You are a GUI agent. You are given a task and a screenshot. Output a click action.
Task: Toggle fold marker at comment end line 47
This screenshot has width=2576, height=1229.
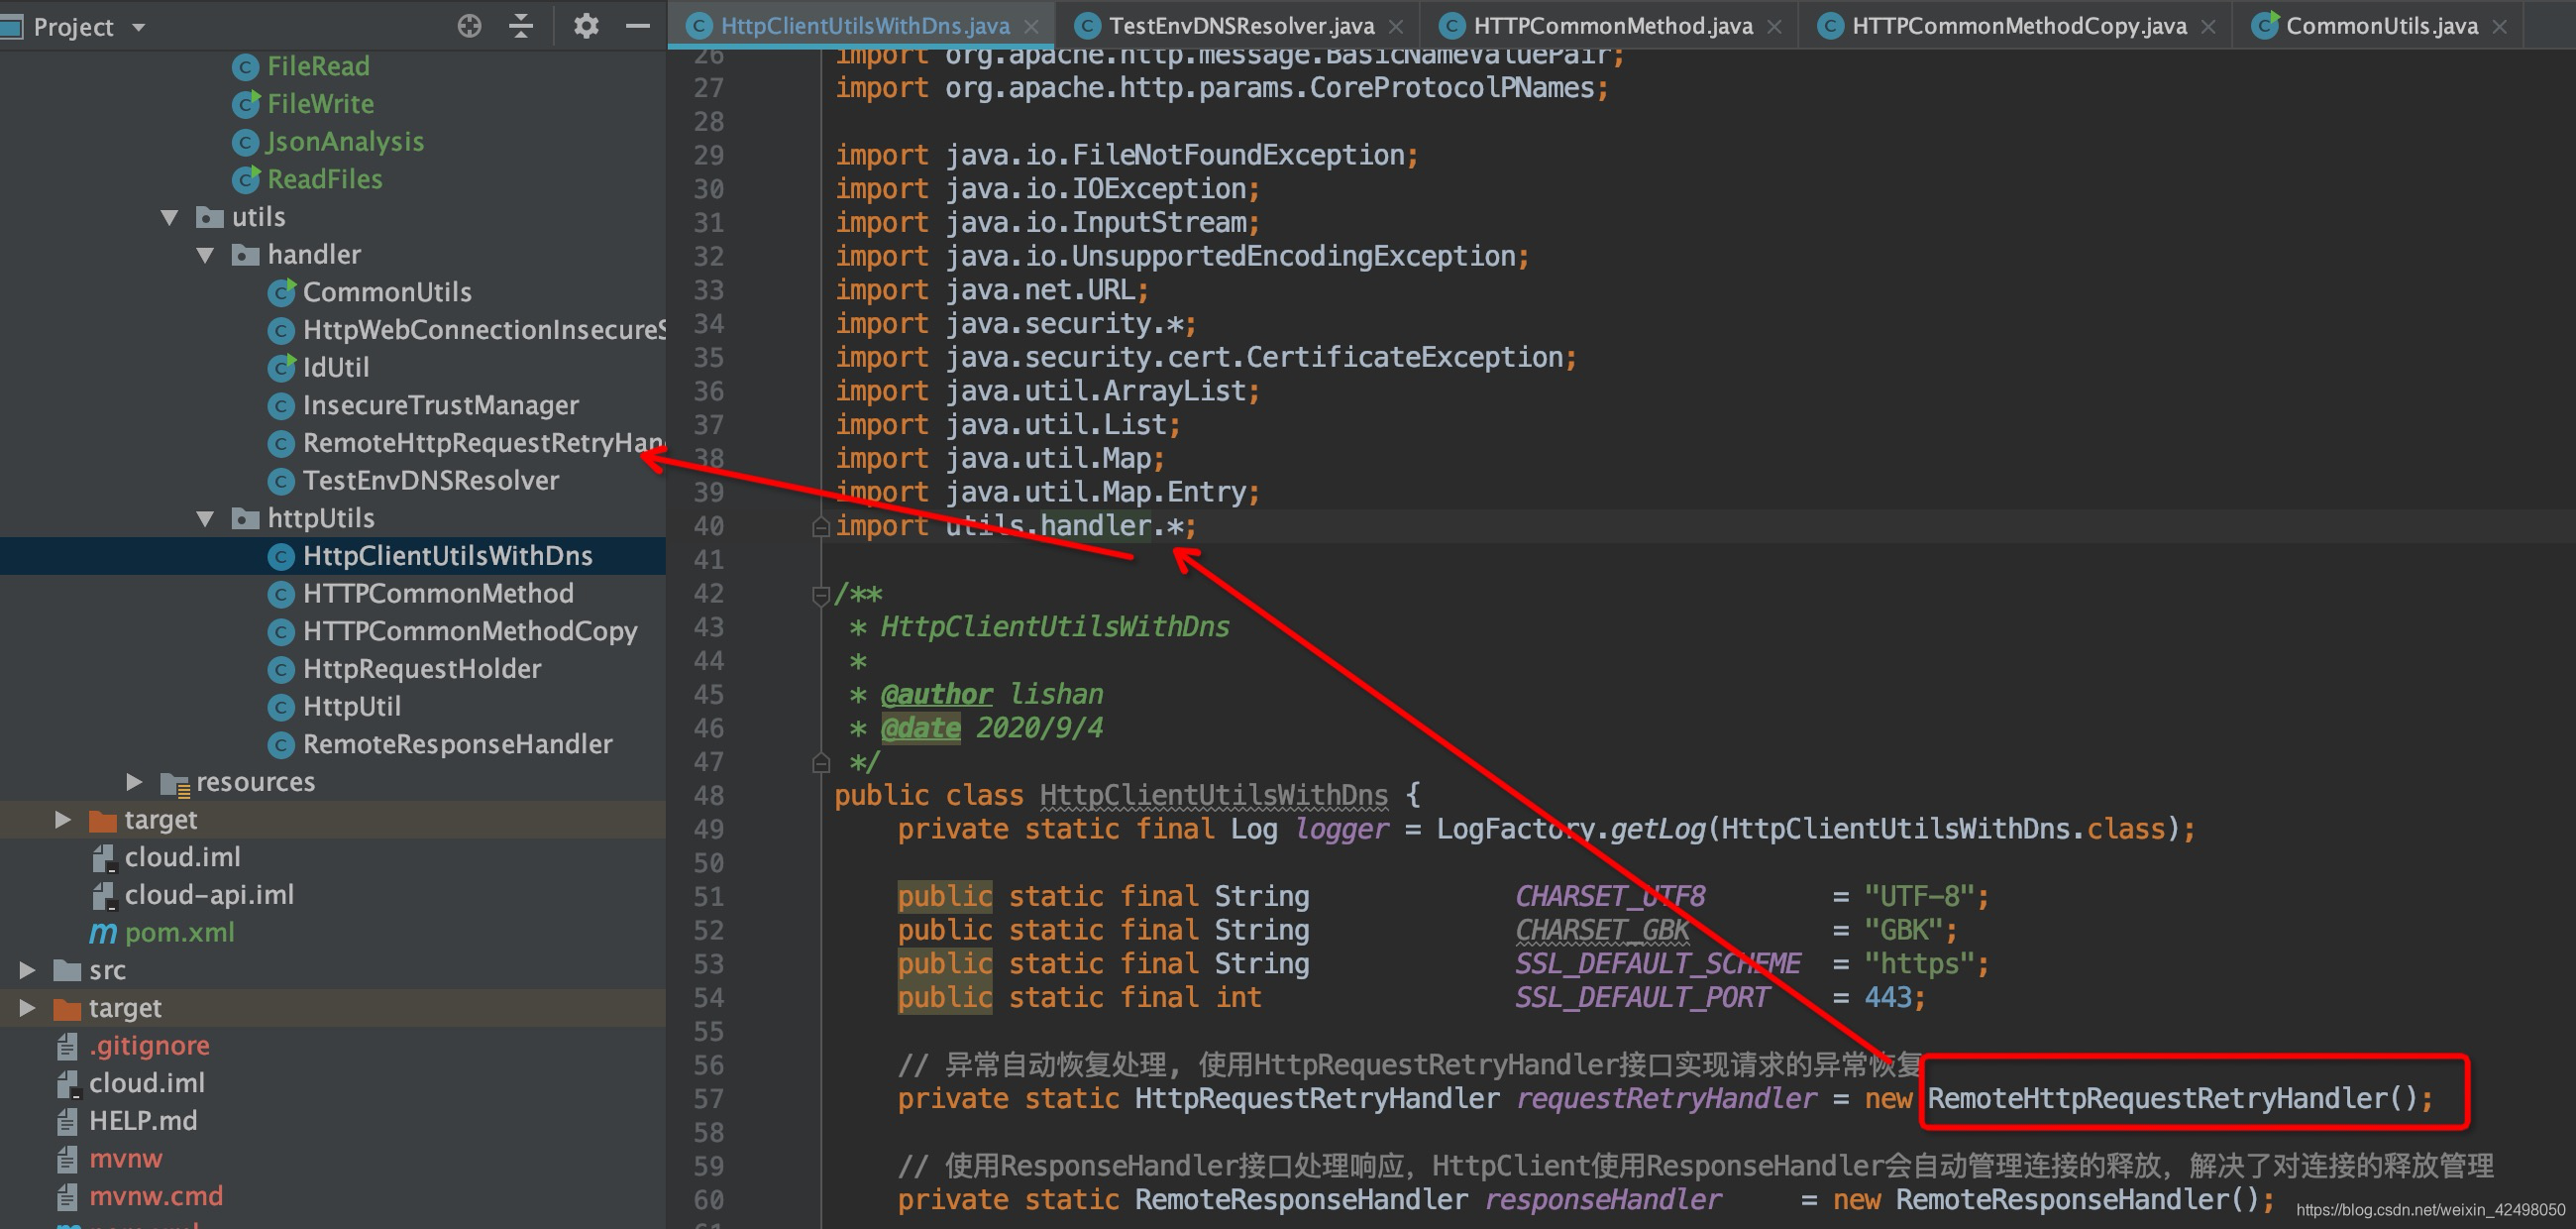point(821,763)
